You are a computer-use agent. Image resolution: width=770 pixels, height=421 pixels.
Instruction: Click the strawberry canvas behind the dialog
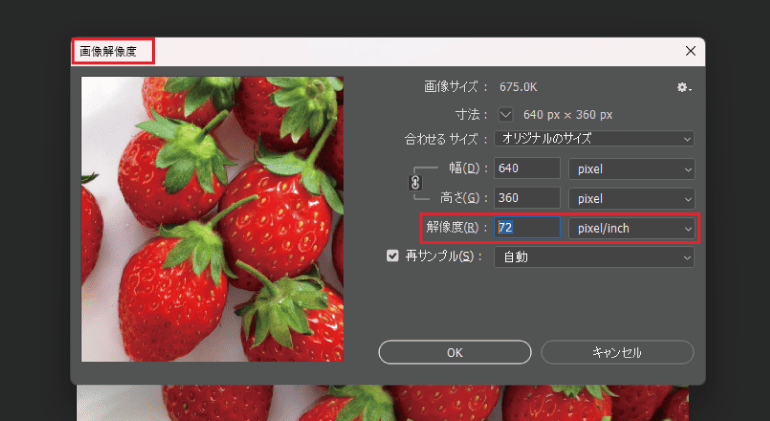(400, 404)
